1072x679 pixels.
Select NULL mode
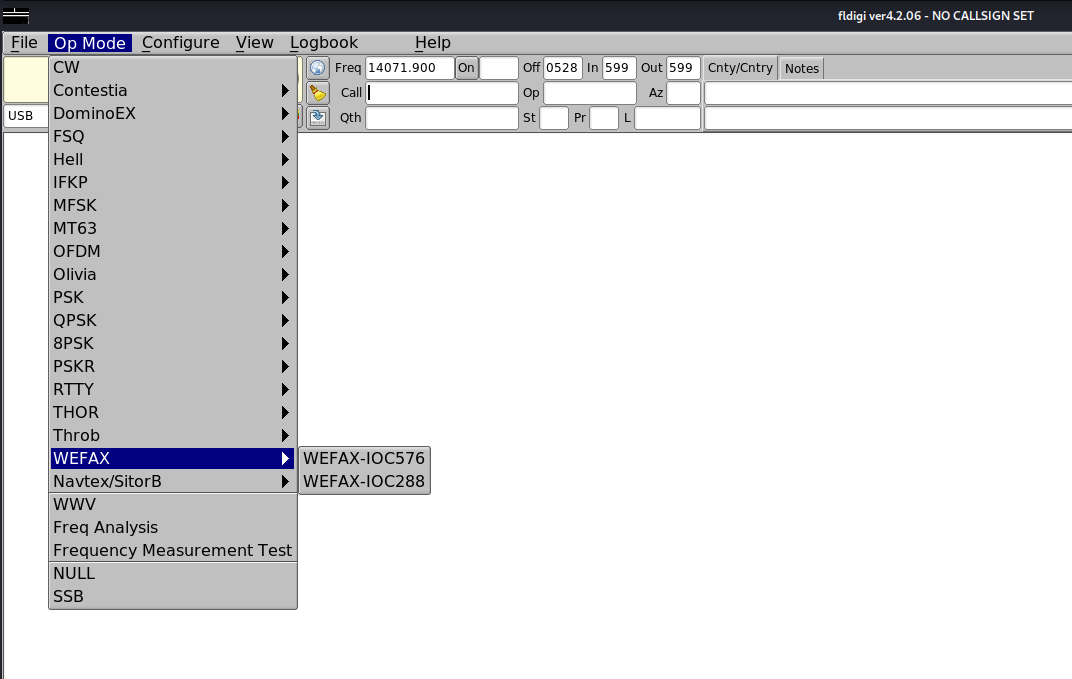[172, 574]
